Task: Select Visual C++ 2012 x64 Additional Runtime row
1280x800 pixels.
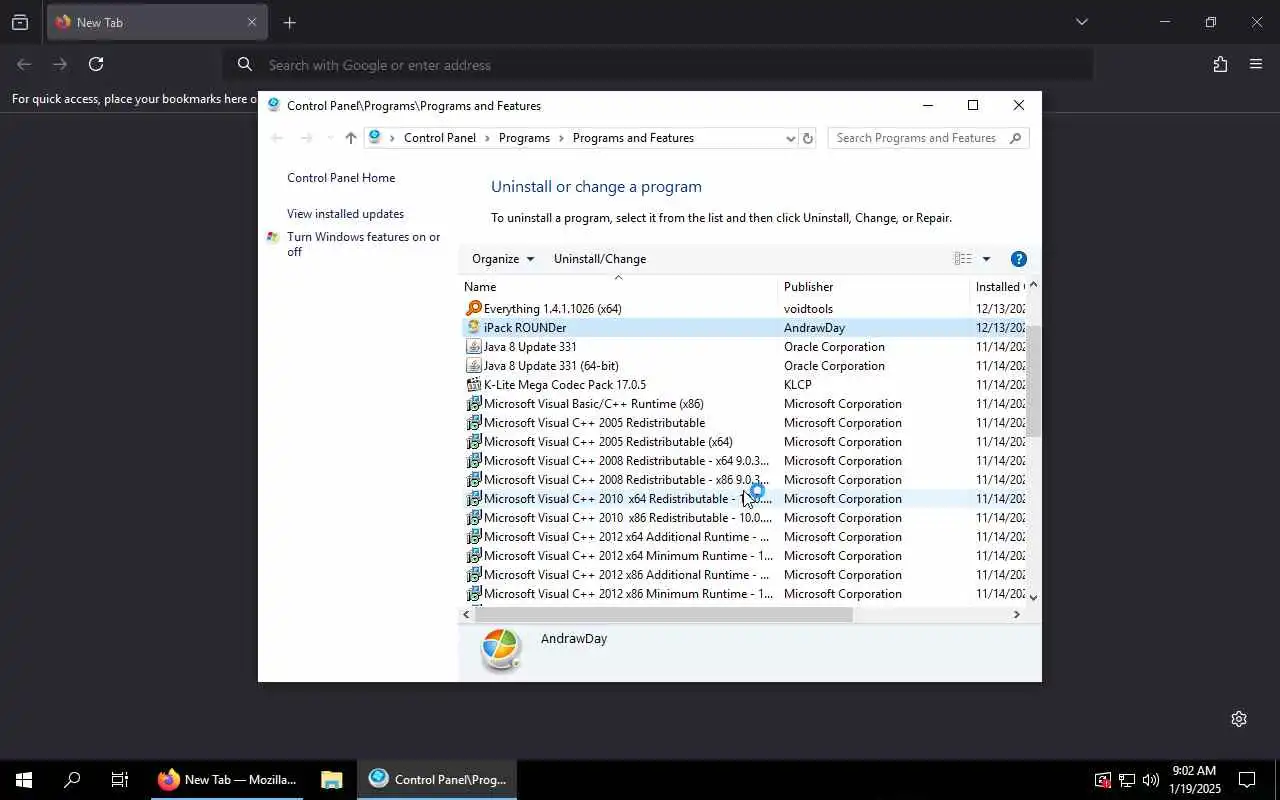Action: [x=742, y=537]
